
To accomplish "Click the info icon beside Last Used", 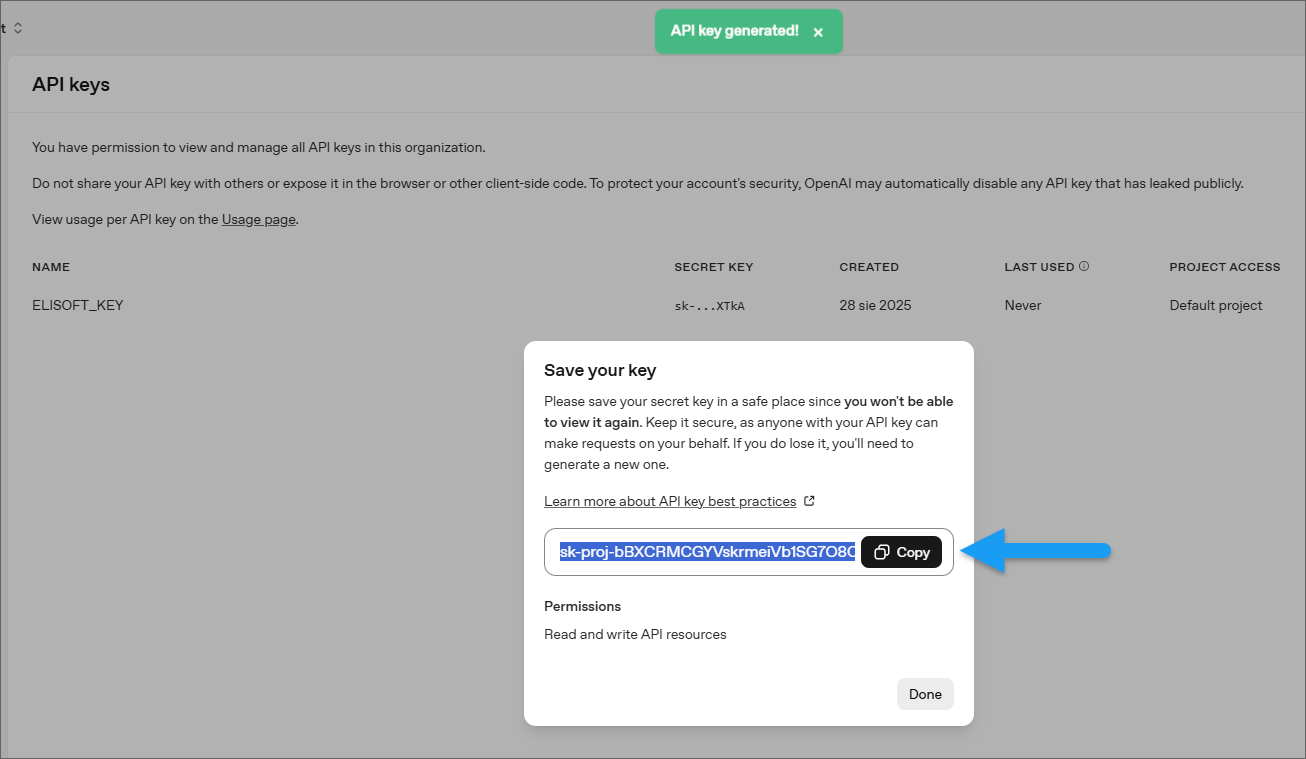I will [1084, 267].
